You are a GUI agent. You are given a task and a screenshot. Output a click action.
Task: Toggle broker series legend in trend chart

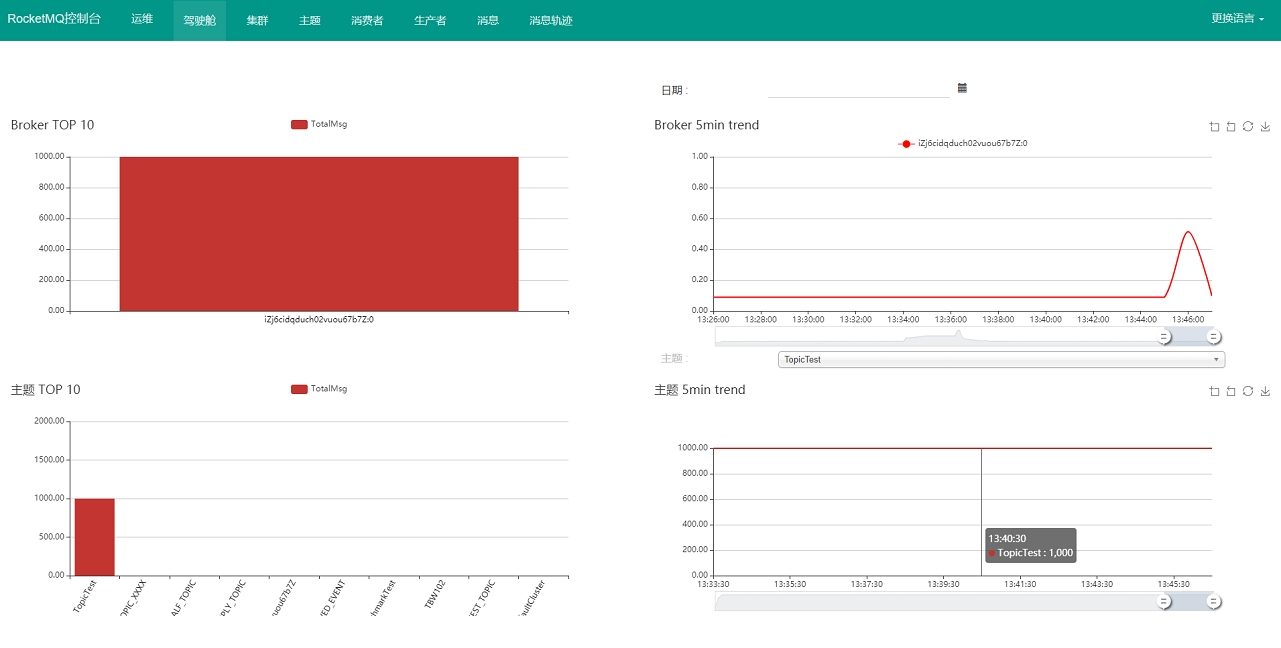962,144
